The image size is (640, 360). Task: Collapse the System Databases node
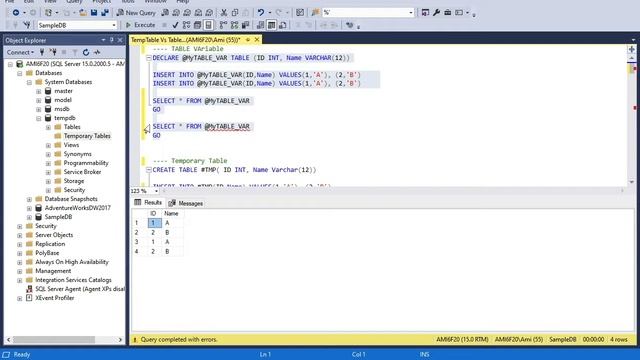(x=29, y=82)
